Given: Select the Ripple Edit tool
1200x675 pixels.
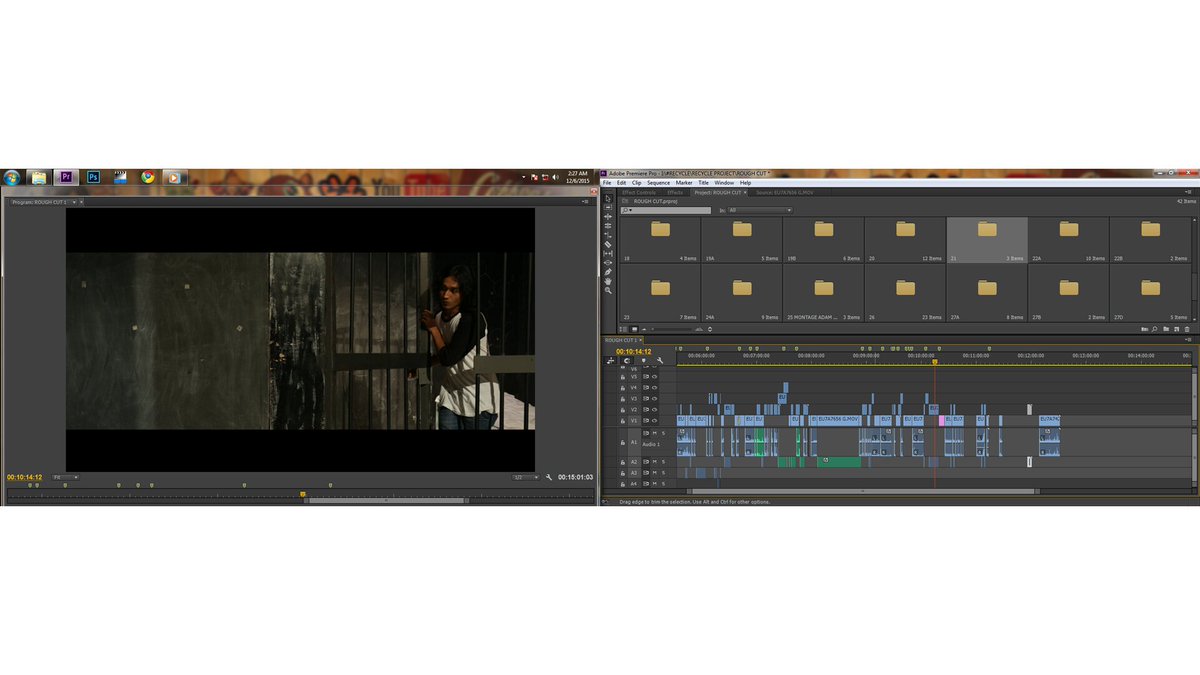Looking at the screenshot, I should 608,217.
